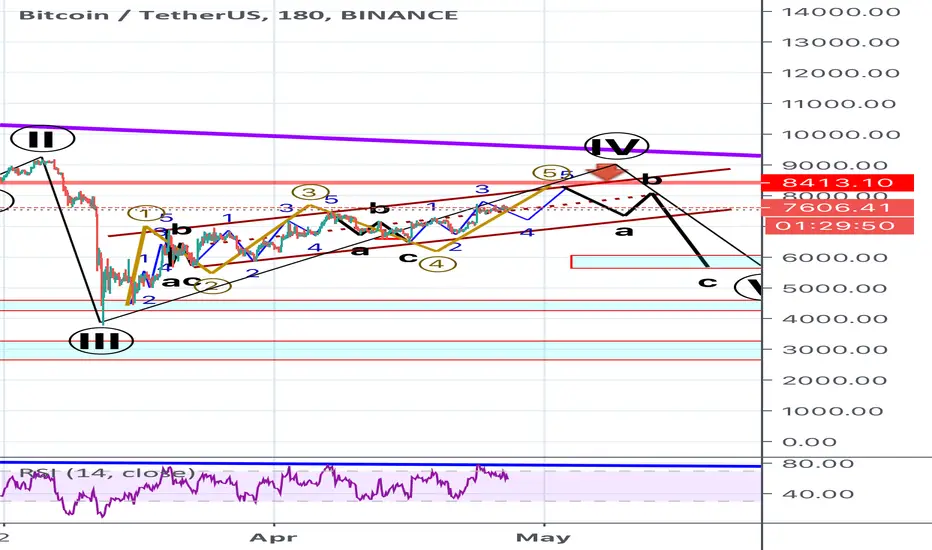Select the circled wave III label
This screenshot has height=550, width=932.
pyautogui.click(x=101, y=341)
